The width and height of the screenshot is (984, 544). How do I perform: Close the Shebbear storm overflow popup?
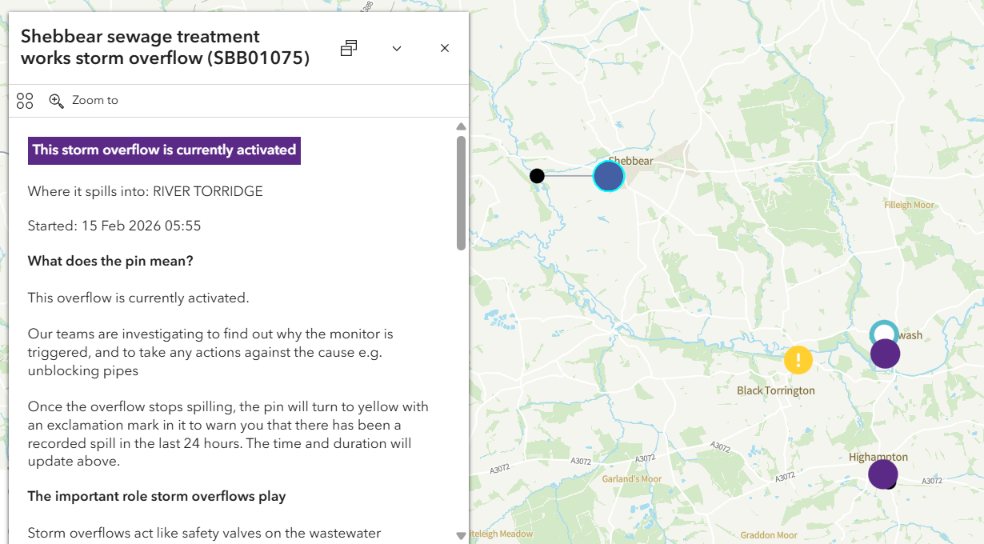445,48
